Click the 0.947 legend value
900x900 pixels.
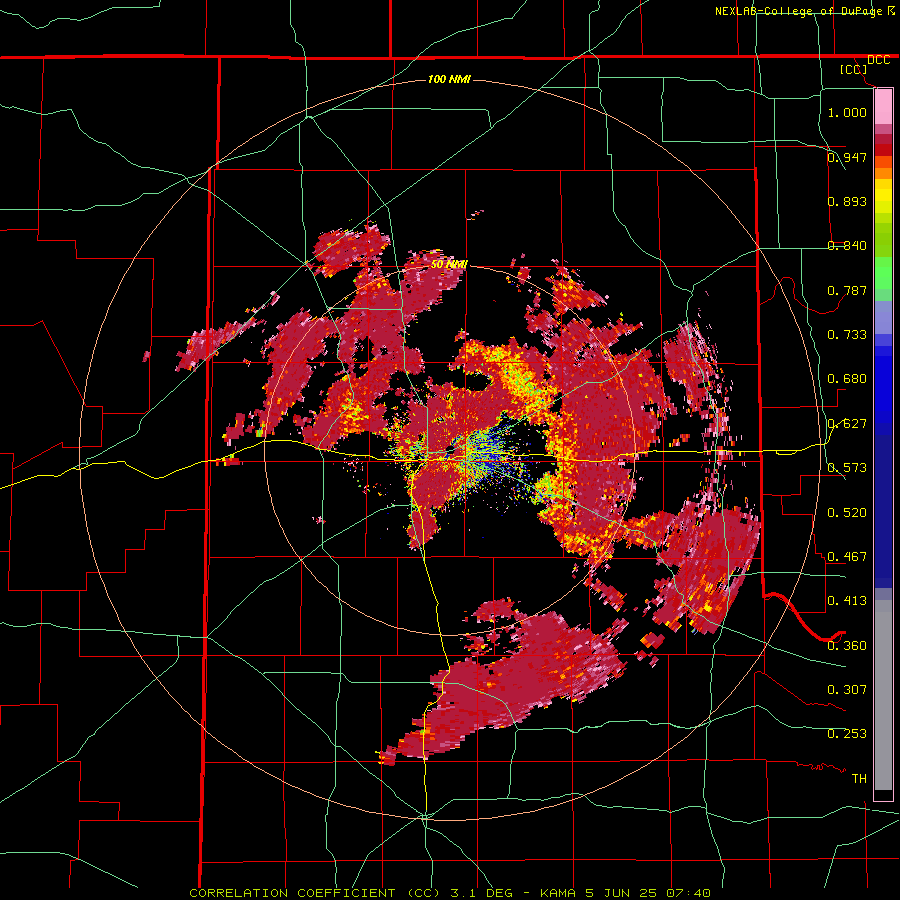coord(847,157)
